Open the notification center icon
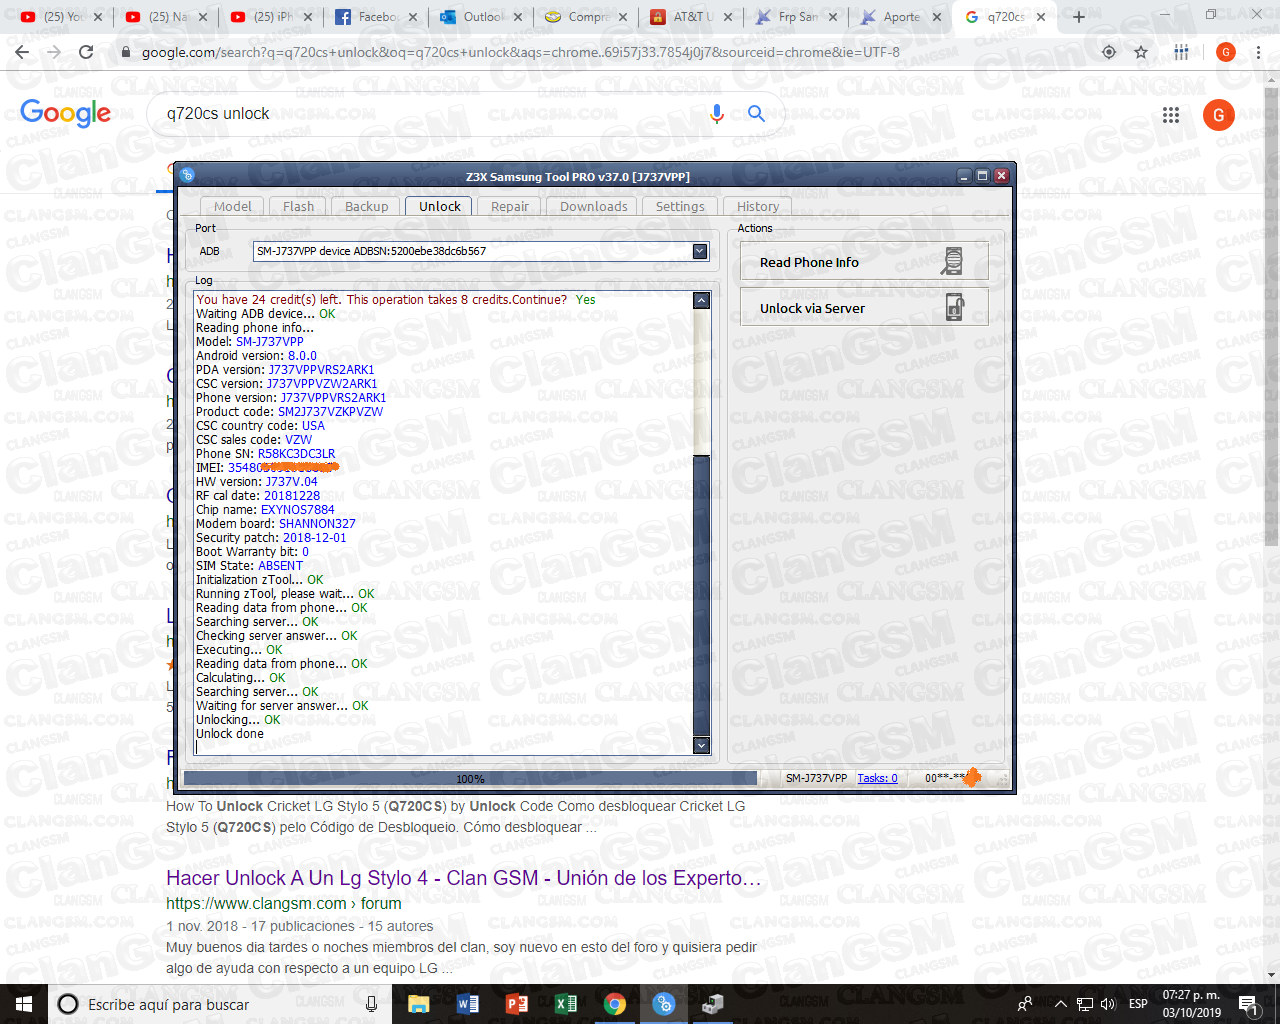 click(x=1248, y=1004)
